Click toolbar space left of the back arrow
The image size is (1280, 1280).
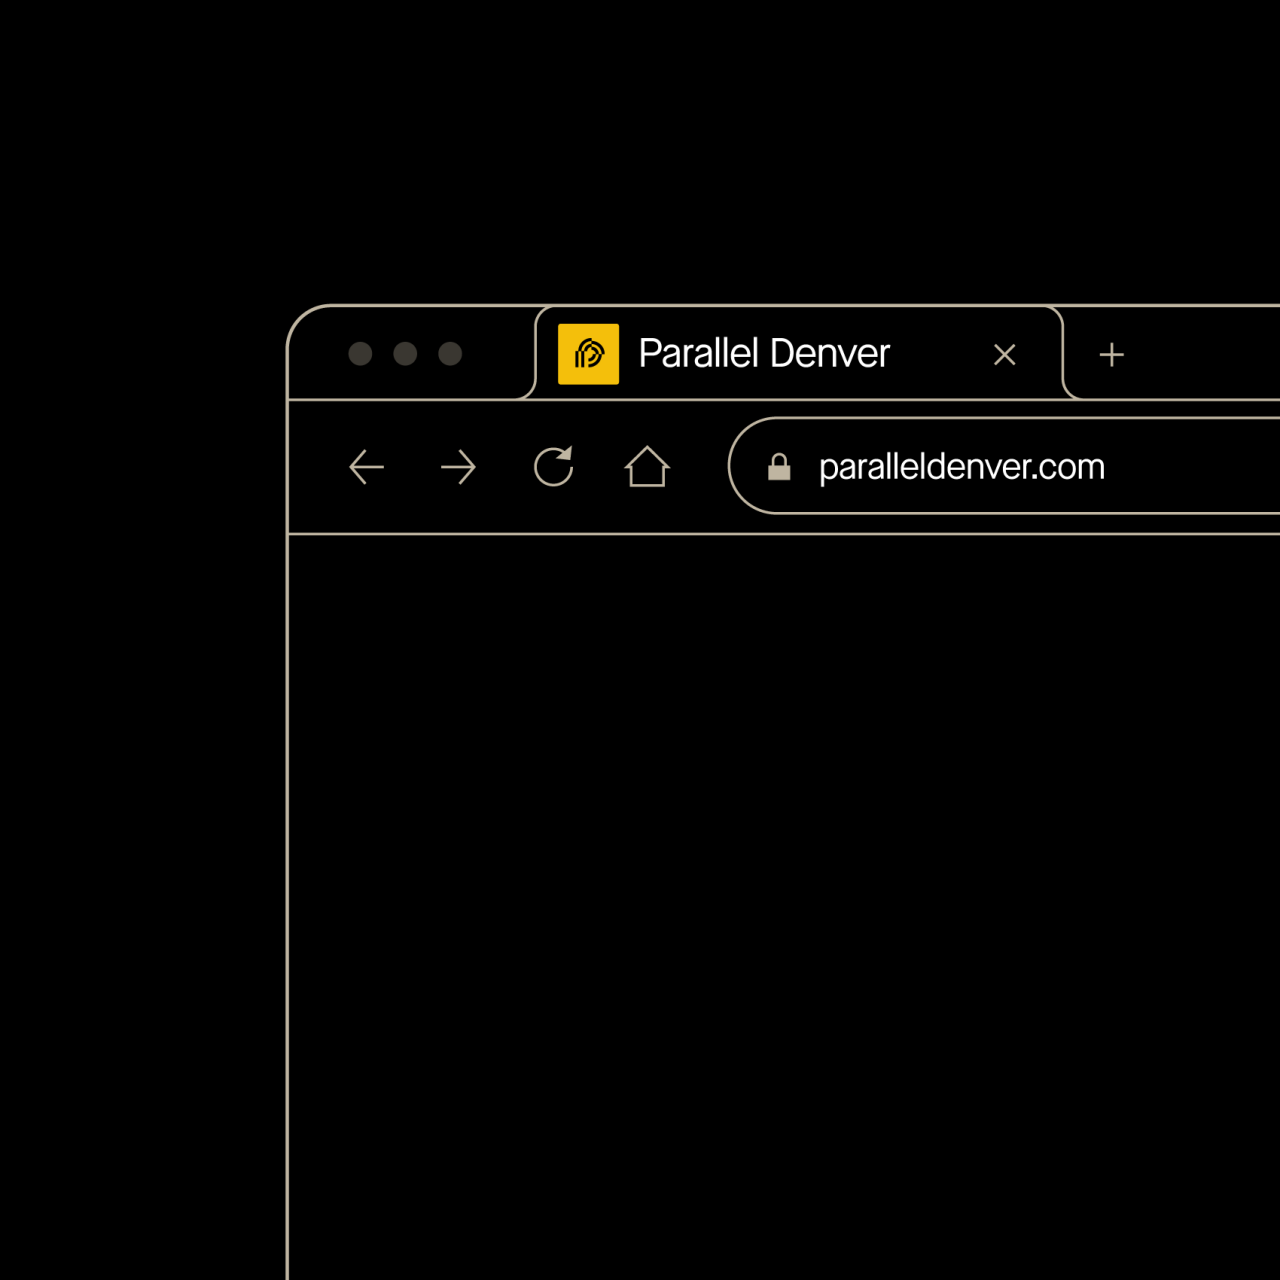[315, 467]
